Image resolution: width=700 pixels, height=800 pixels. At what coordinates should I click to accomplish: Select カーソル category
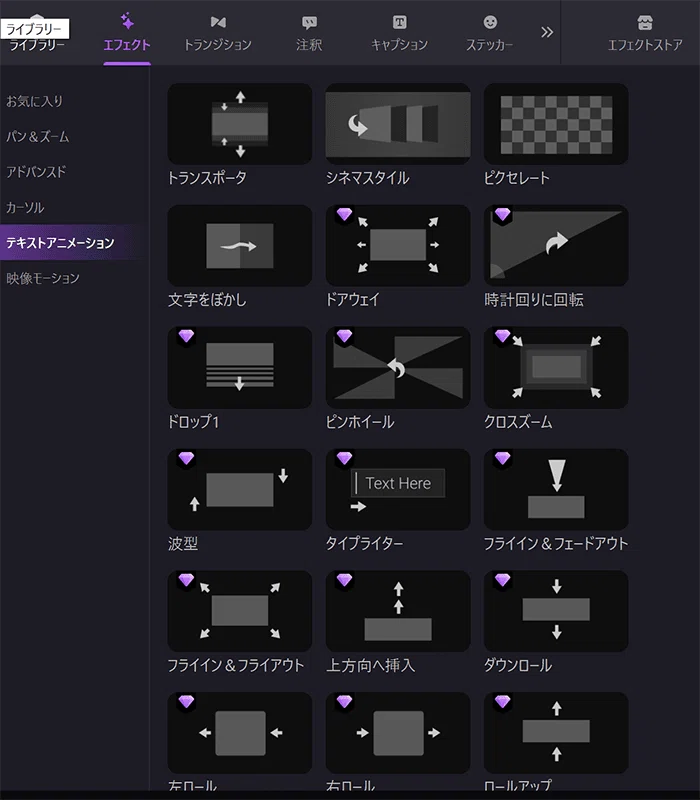coord(25,208)
